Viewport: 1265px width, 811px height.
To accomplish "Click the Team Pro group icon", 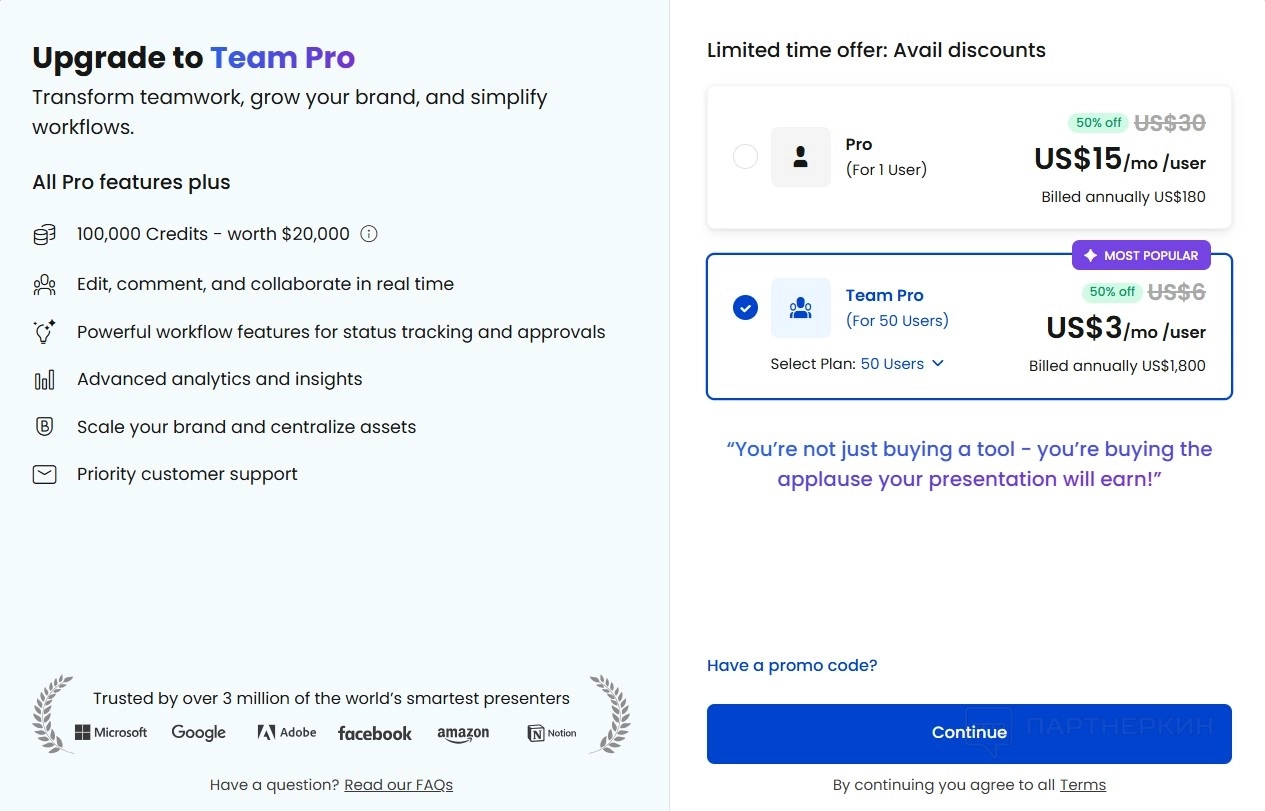I will [800, 308].
